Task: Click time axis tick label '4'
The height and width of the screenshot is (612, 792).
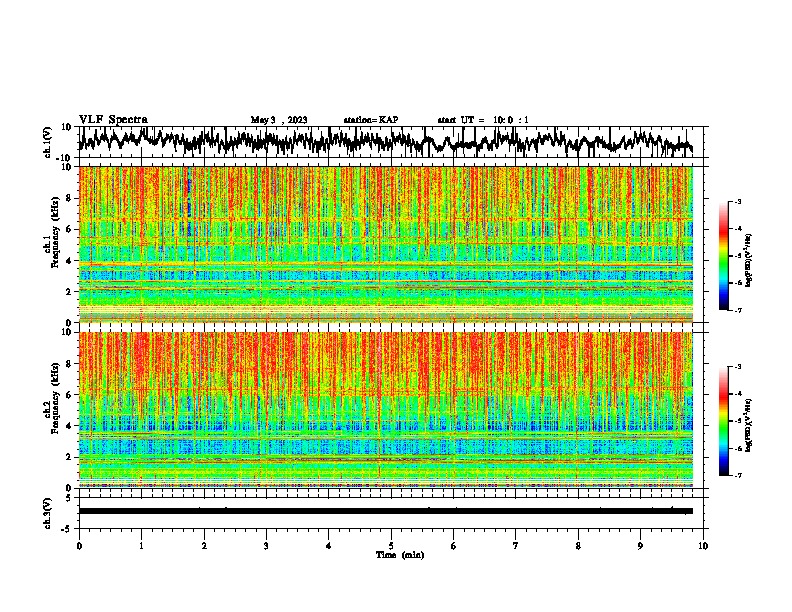Action: pyautogui.click(x=329, y=546)
